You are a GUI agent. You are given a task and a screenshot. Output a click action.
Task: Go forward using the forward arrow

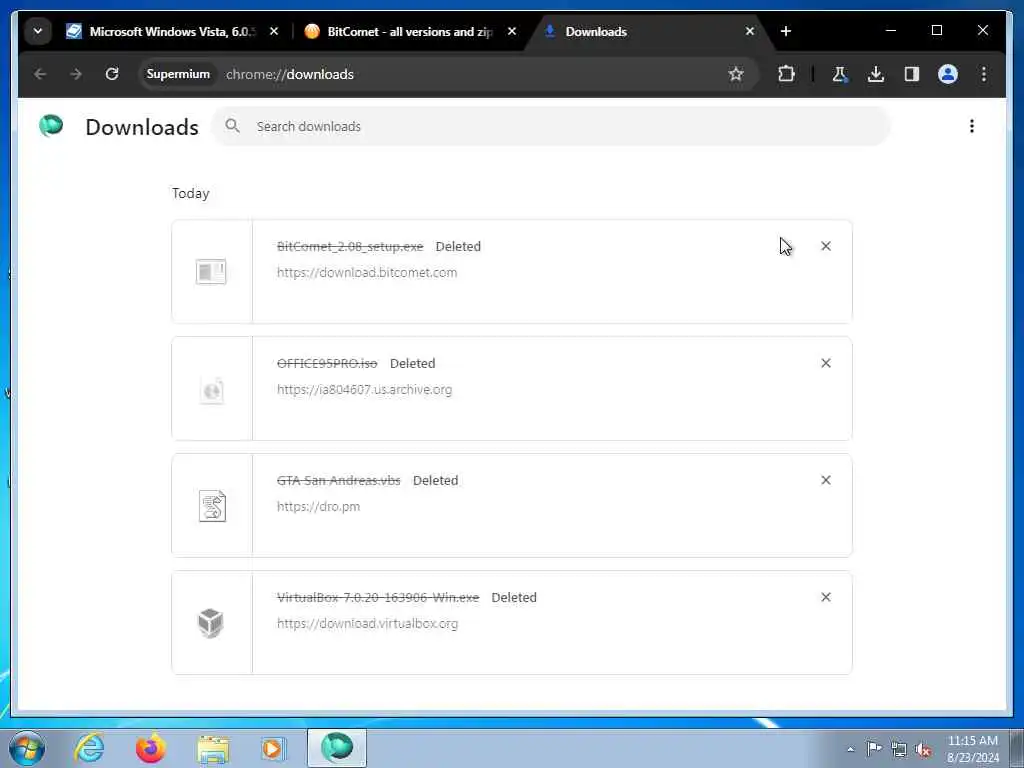coord(76,74)
